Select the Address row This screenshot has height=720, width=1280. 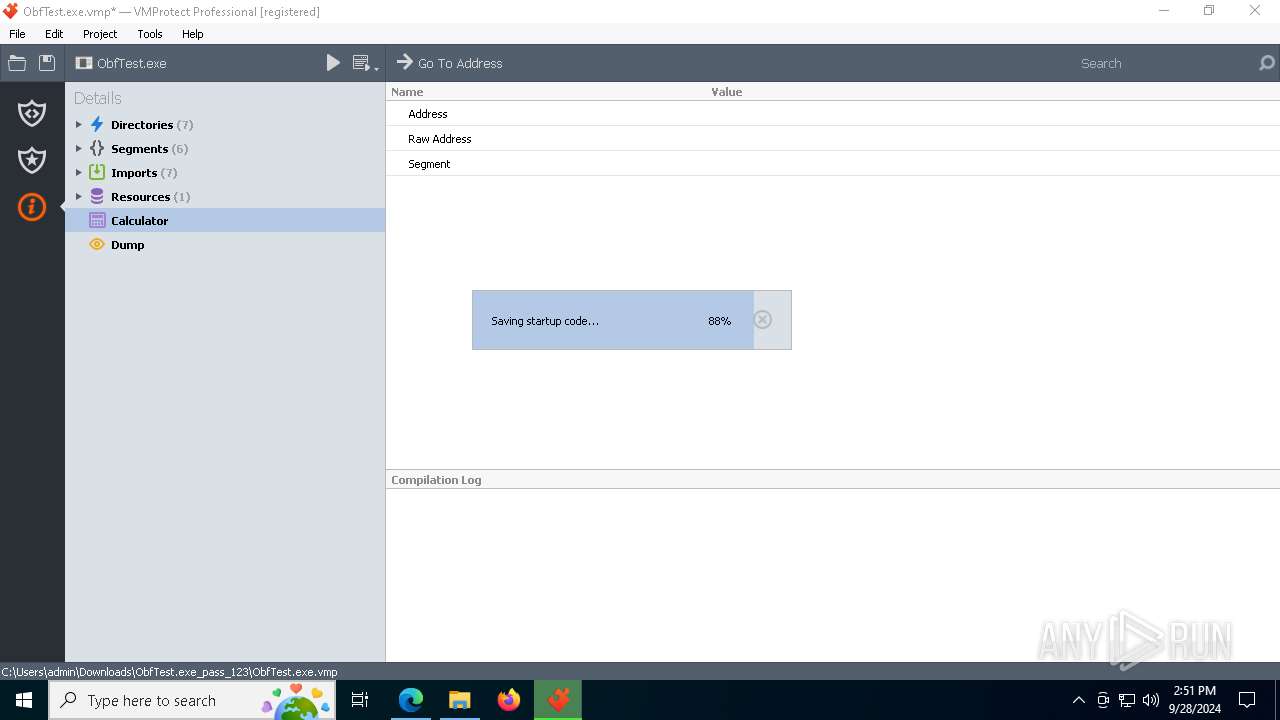pyautogui.click(x=833, y=114)
